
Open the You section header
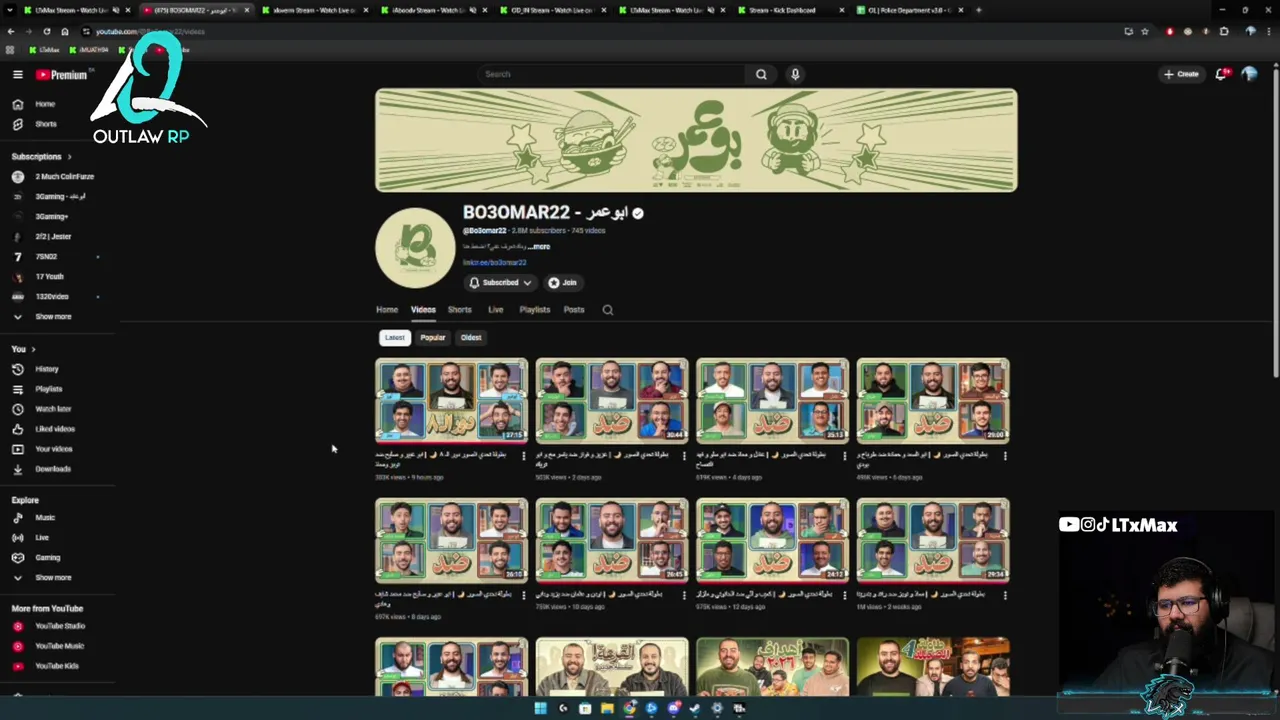pos(23,349)
